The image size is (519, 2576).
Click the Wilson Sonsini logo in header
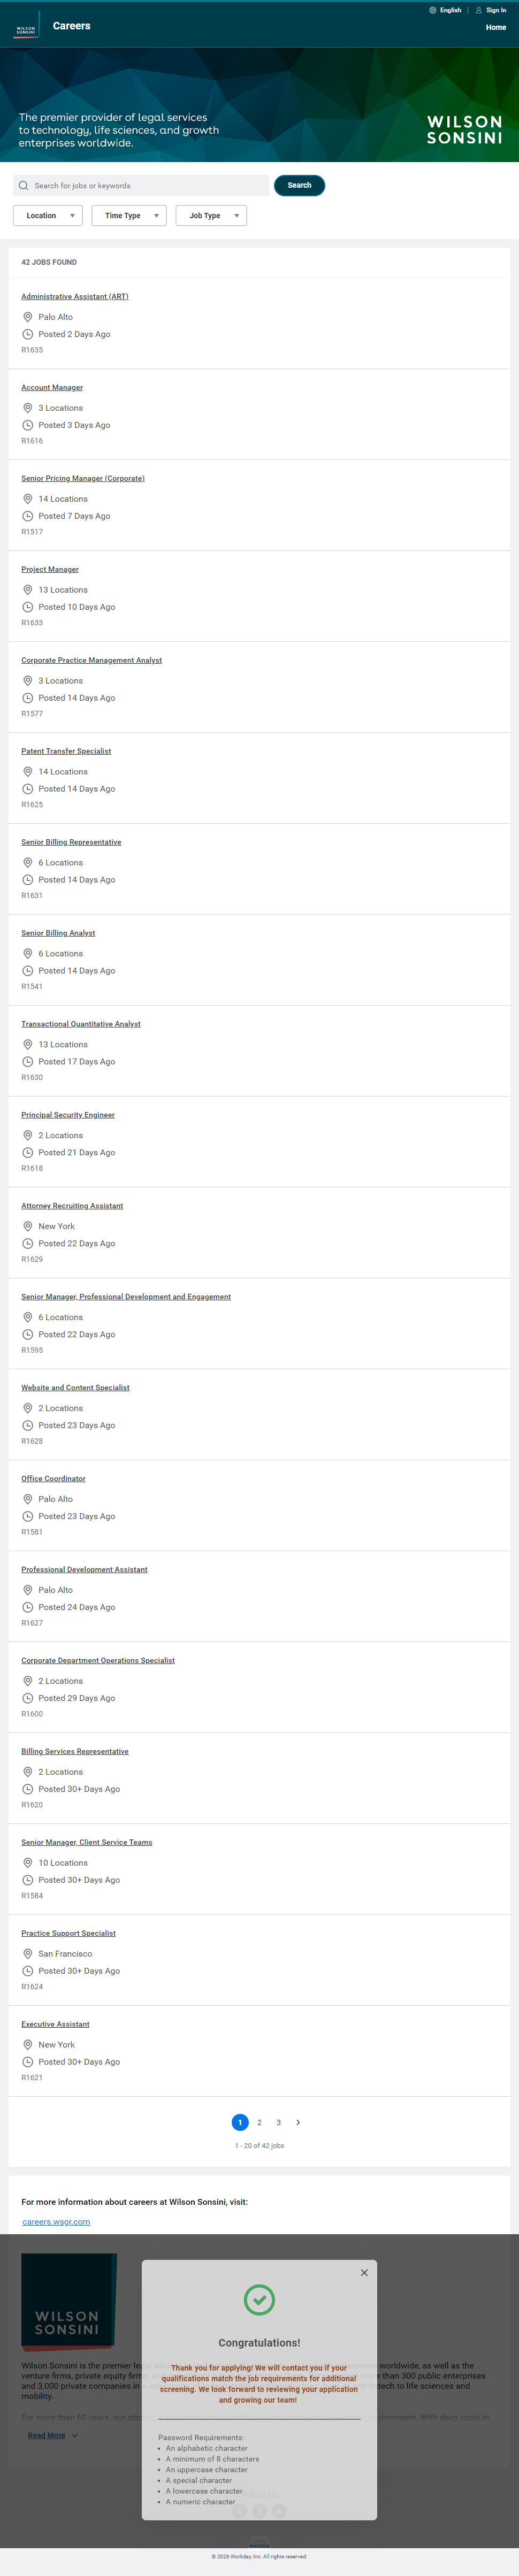tap(26, 31)
